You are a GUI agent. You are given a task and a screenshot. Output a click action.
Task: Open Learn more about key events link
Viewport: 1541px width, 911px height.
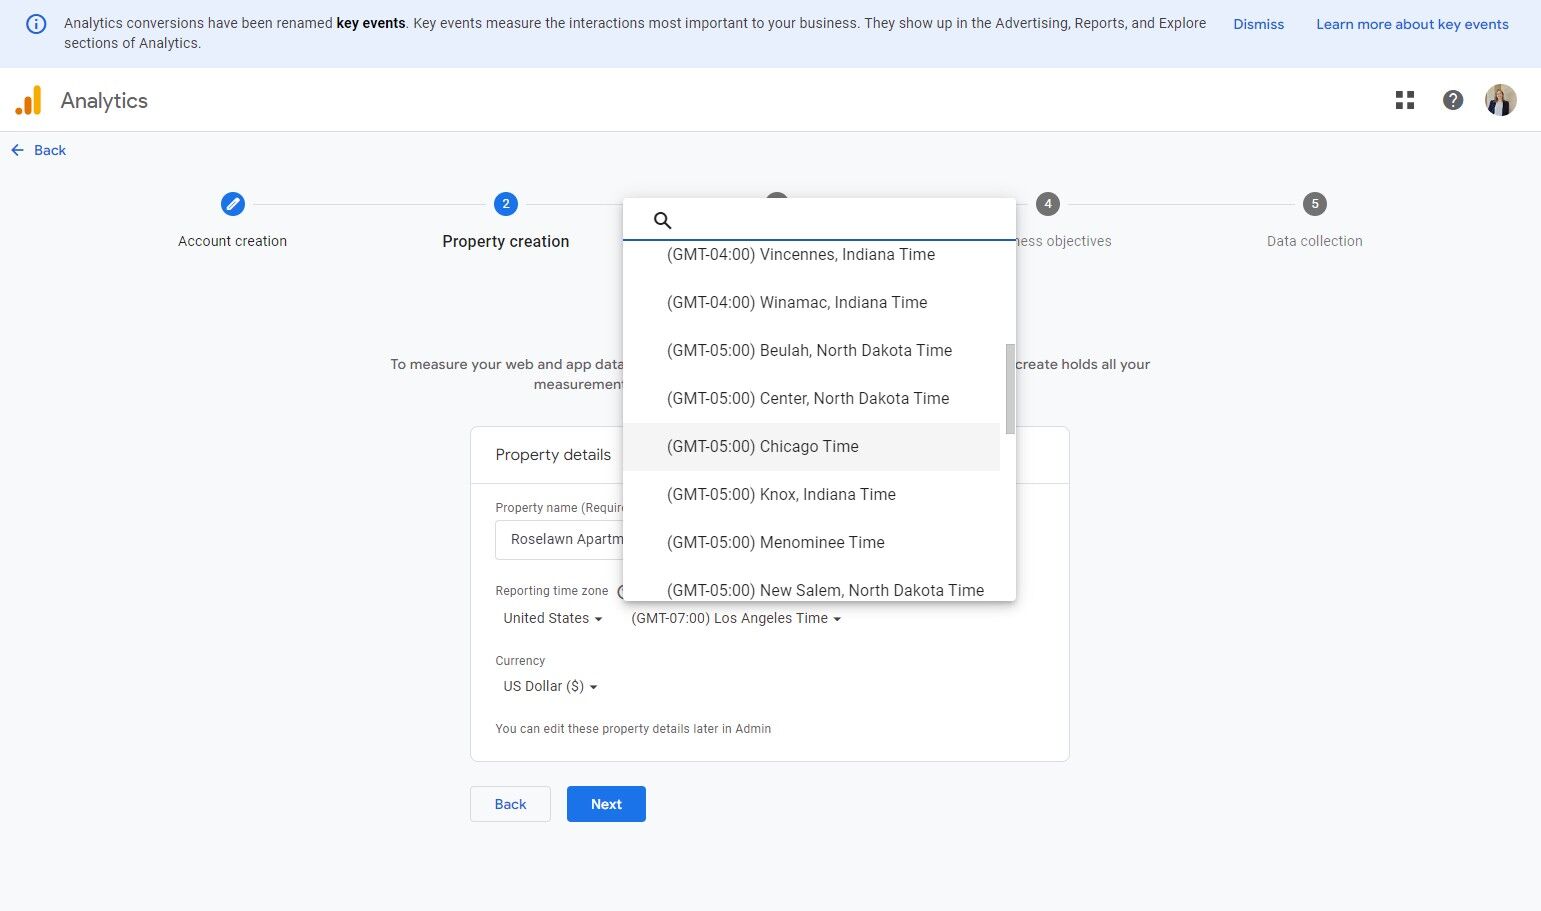(x=1412, y=24)
